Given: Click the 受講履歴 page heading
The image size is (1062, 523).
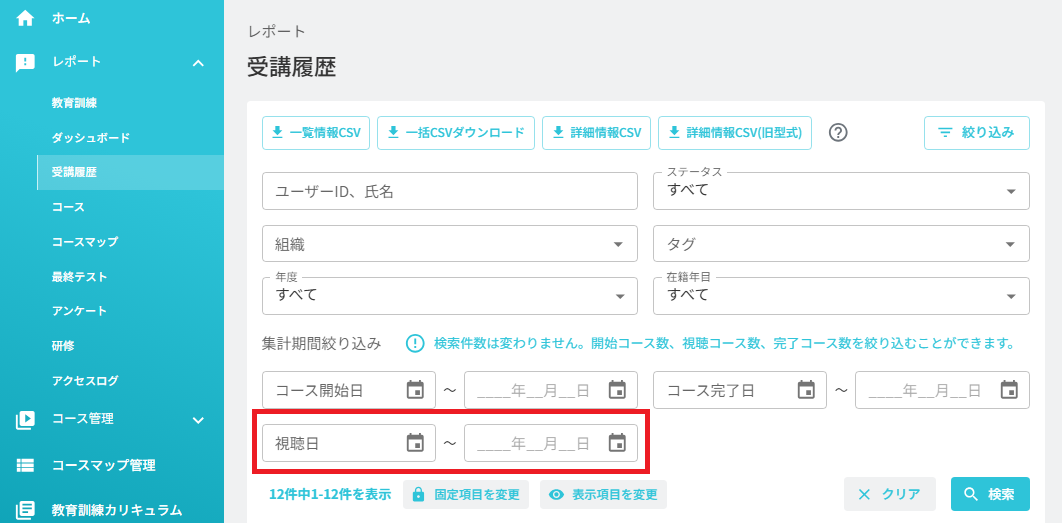Looking at the screenshot, I should (291, 67).
